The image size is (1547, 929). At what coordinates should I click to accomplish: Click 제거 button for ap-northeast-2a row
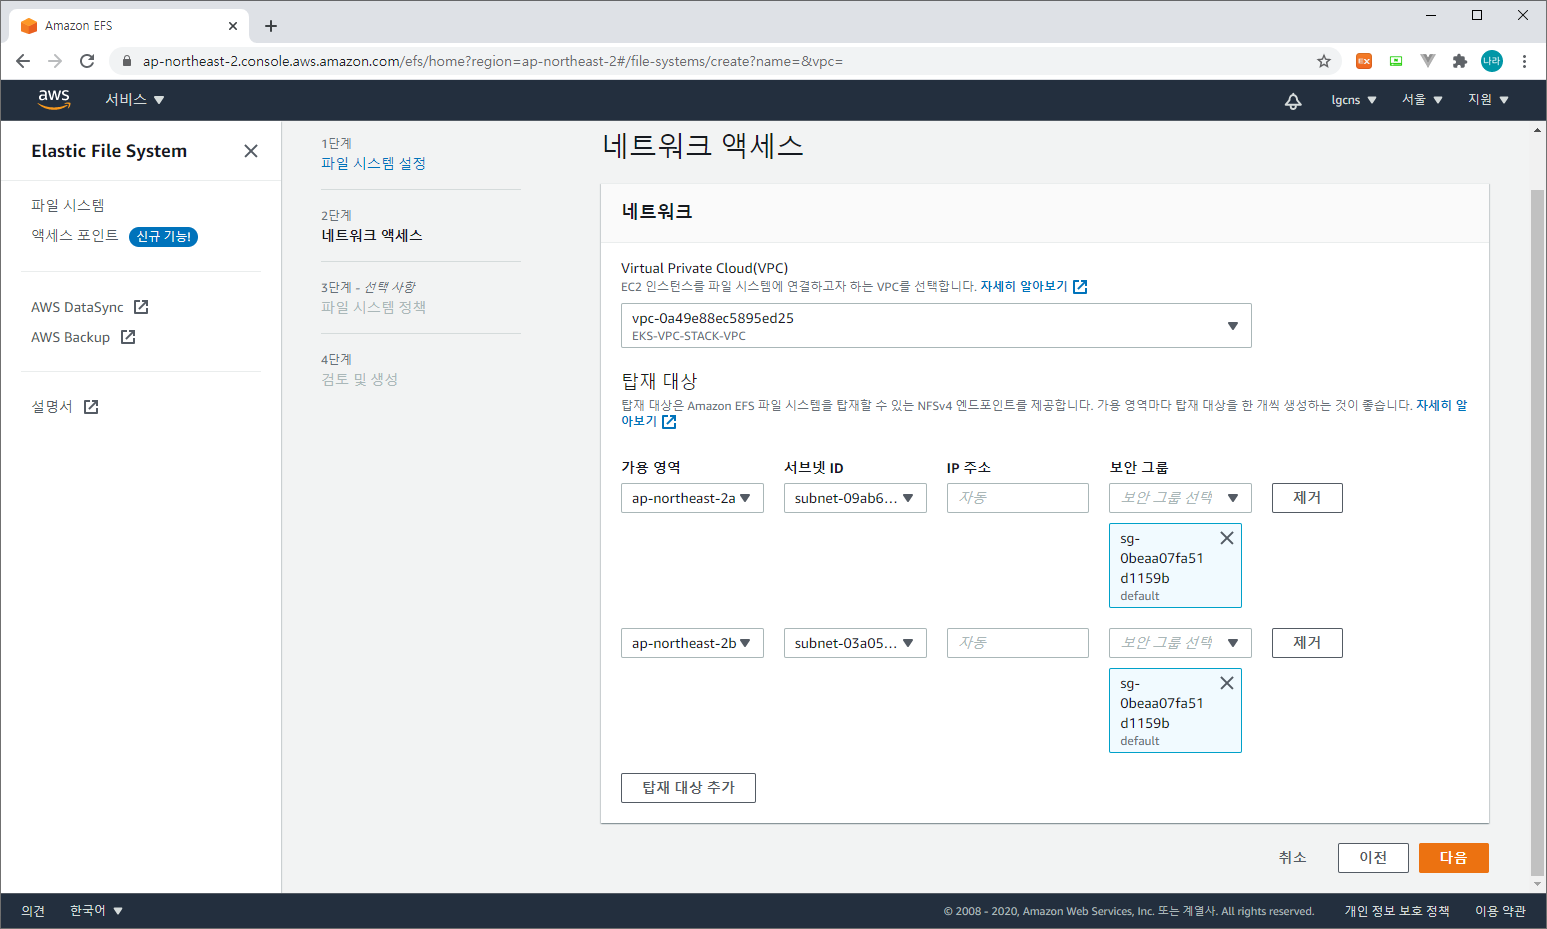(1307, 498)
